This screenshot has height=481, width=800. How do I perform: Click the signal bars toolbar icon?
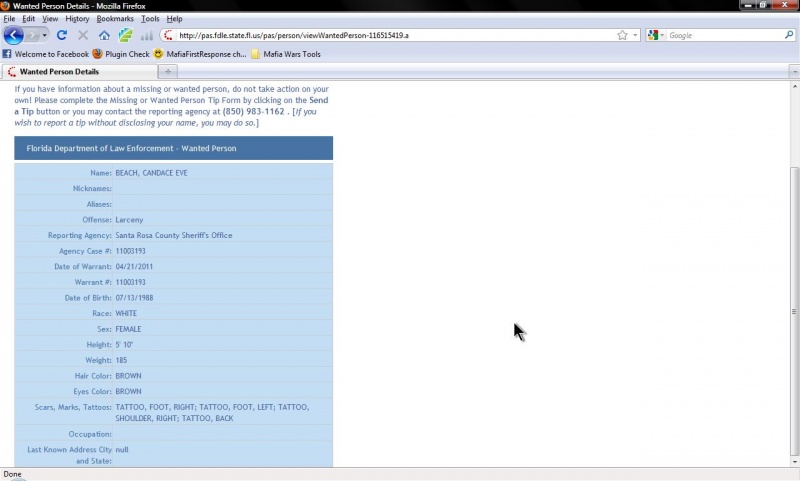[x=146, y=35]
